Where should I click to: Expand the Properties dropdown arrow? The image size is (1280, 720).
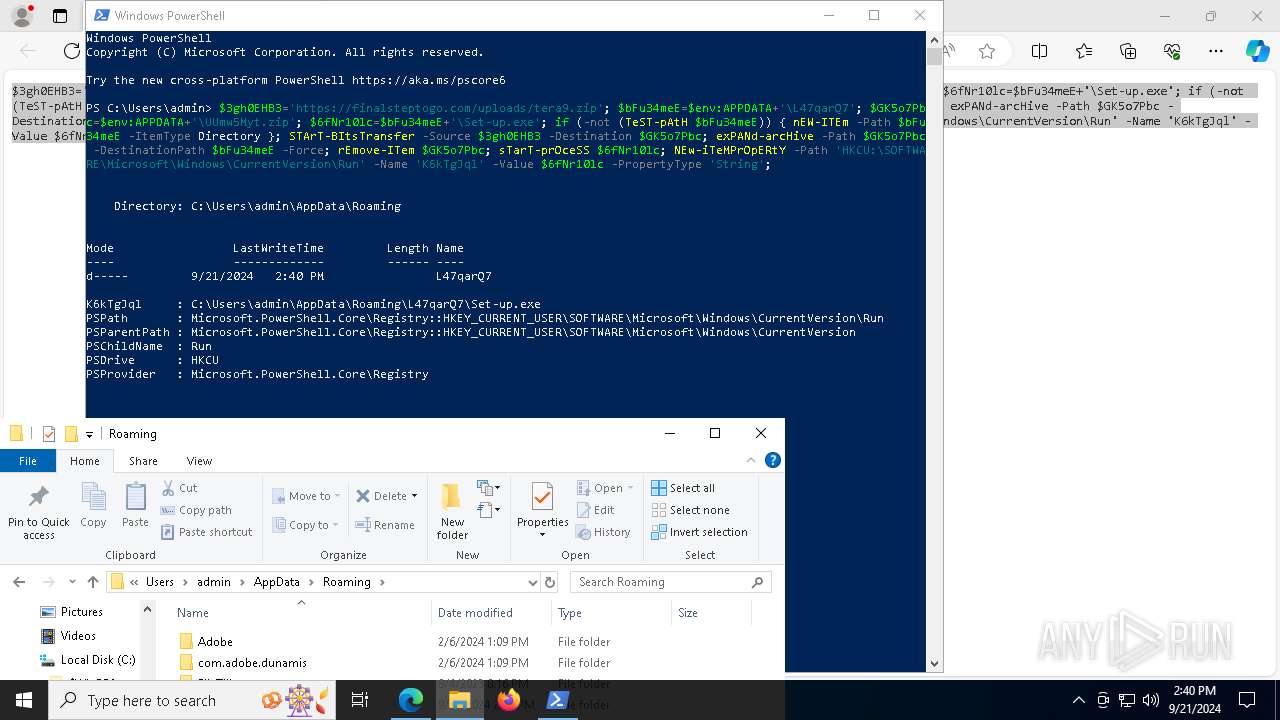pos(543,534)
